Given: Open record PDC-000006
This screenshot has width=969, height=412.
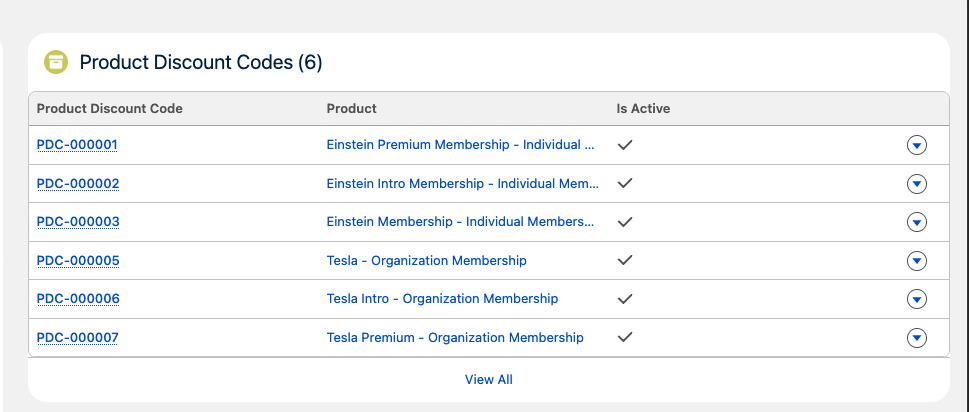Looking at the screenshot, I should (x=78, y=299).
